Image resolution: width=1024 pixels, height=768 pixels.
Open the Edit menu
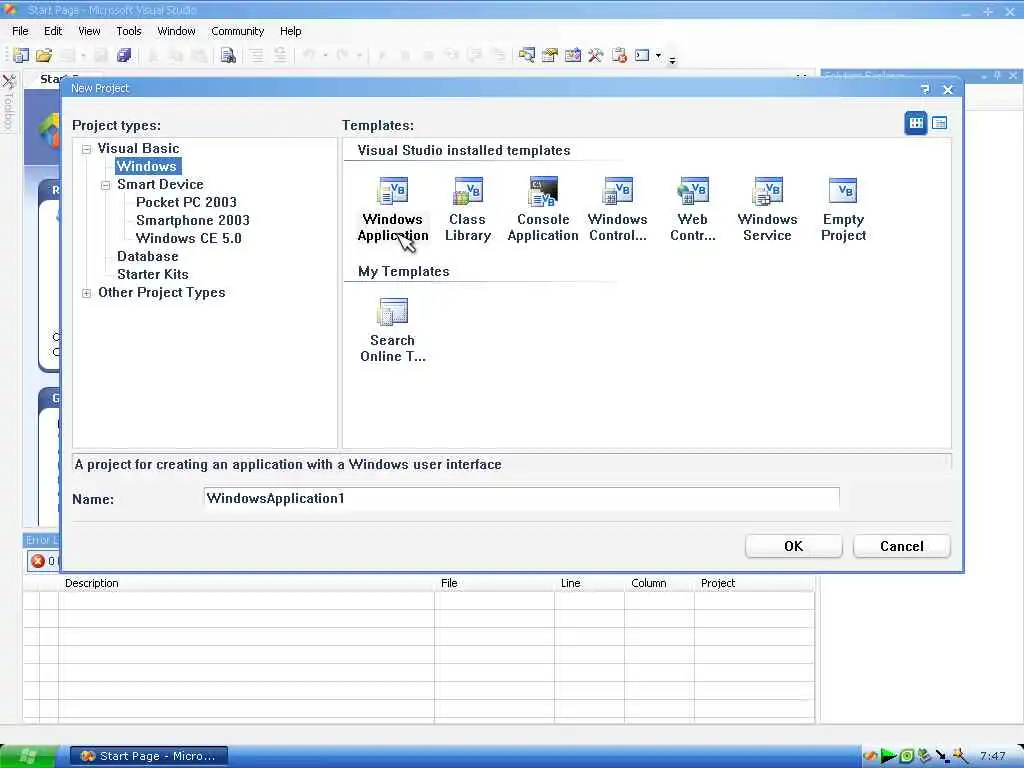coord(53,31)
